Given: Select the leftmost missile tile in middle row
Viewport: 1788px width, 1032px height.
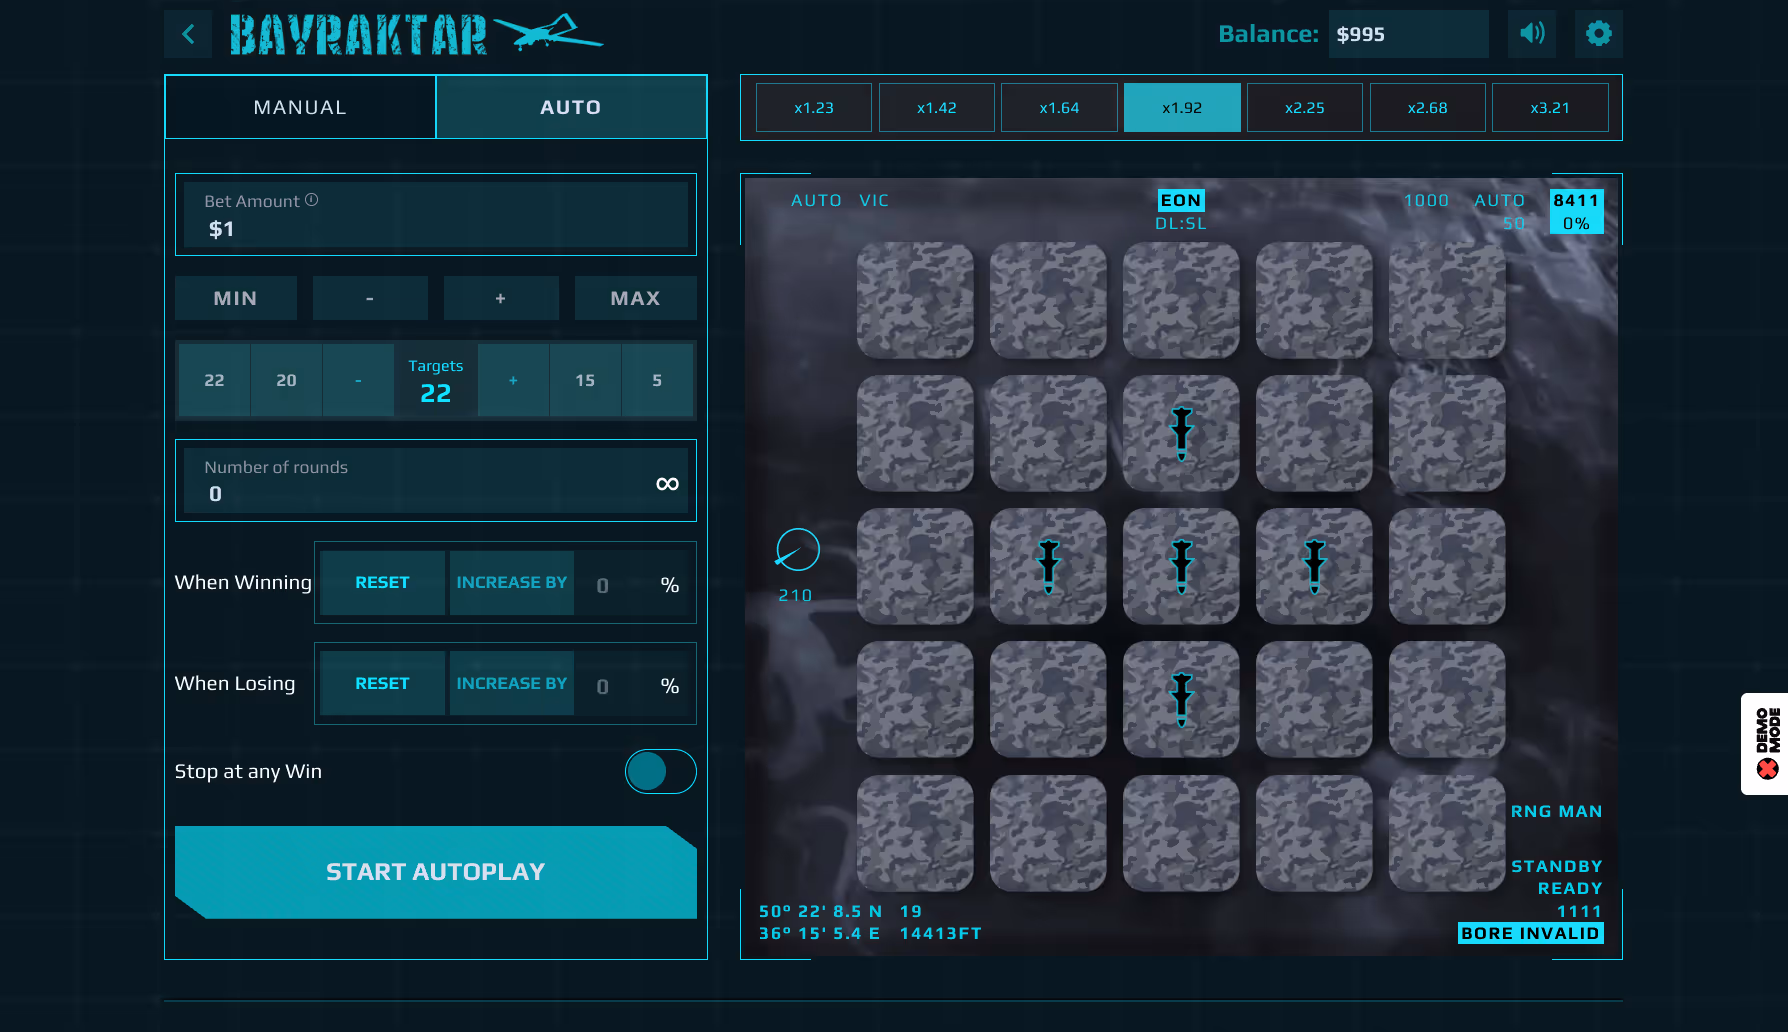Looking at the screenshot, I should [x=1048, y=566].
